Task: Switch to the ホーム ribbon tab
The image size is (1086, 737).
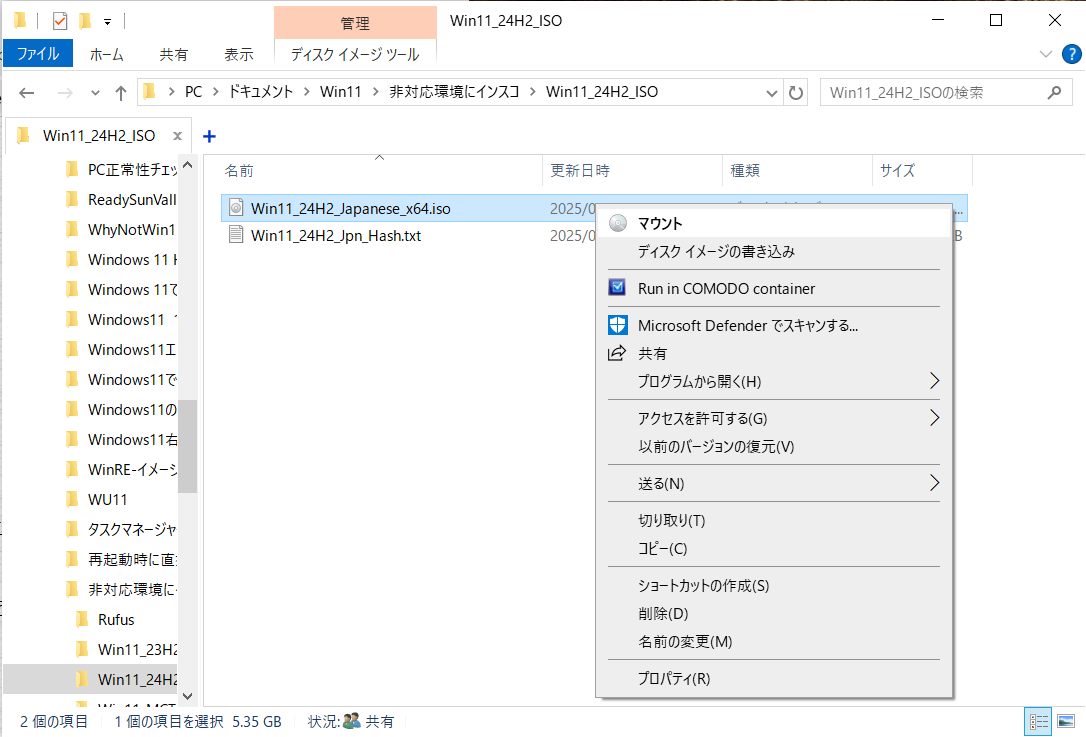Action: click(107, 54)
